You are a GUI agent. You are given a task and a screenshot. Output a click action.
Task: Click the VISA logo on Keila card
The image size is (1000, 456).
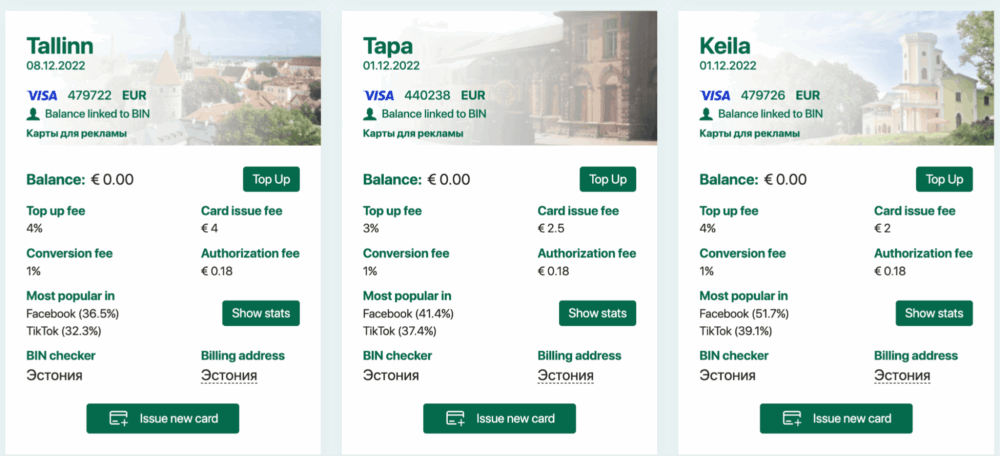(715, 96)
